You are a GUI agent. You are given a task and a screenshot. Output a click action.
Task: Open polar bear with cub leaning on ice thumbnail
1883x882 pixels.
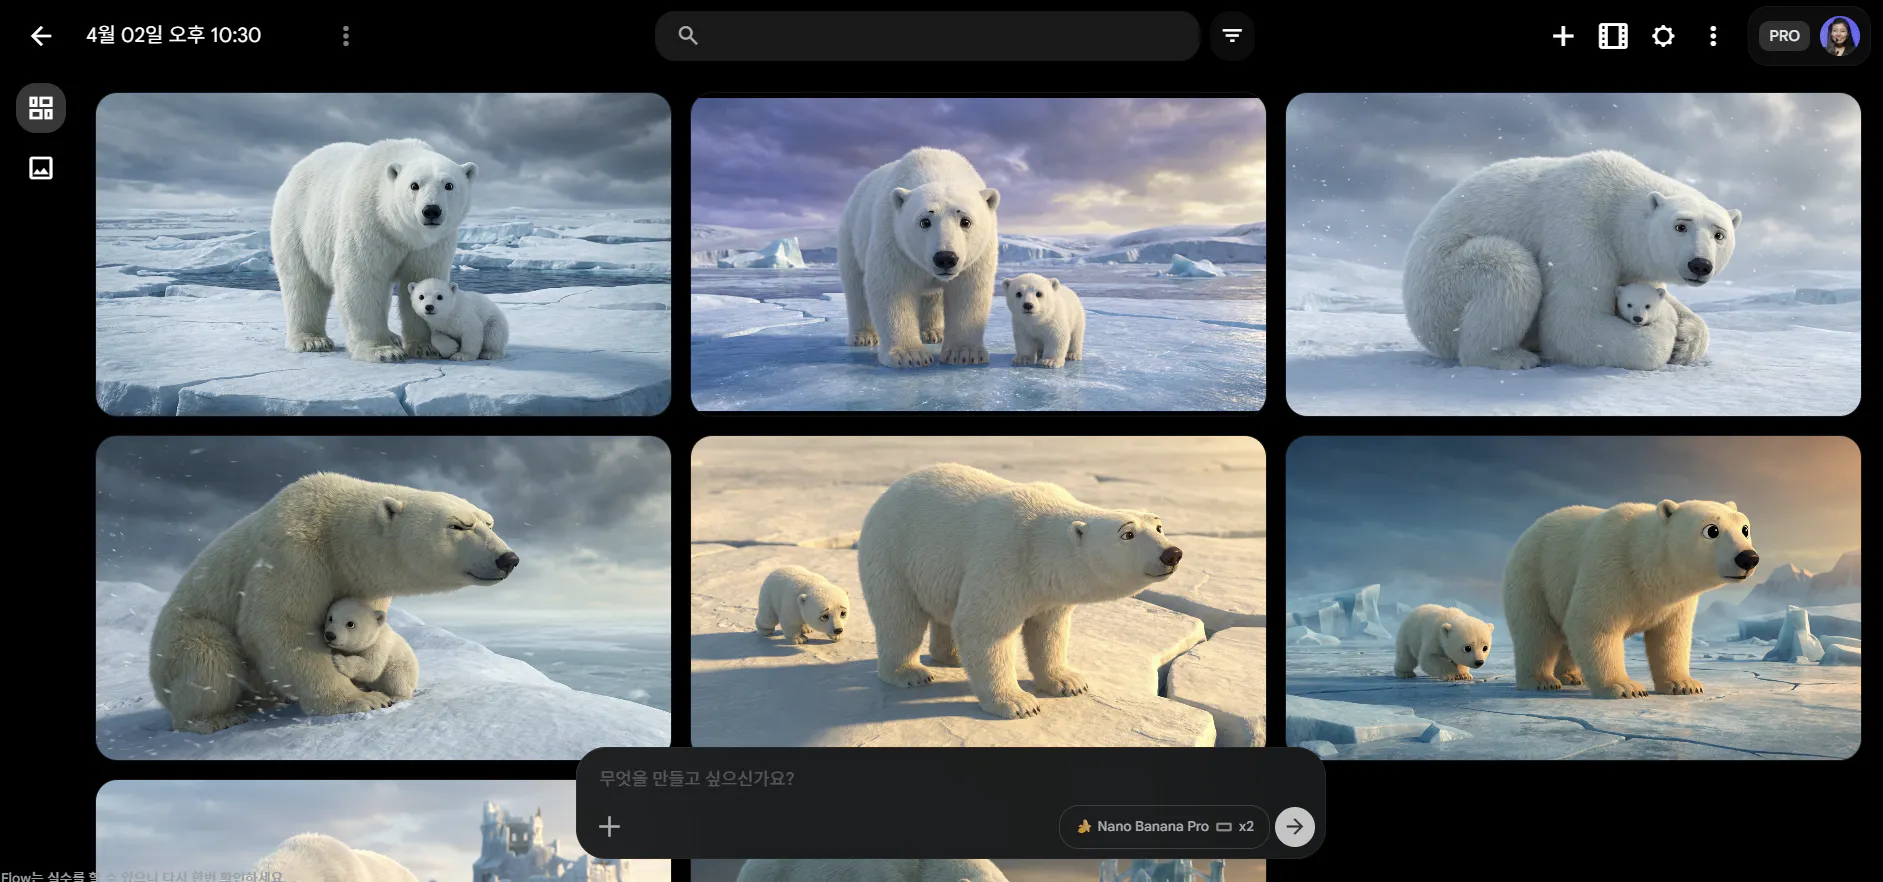[383, 254]
